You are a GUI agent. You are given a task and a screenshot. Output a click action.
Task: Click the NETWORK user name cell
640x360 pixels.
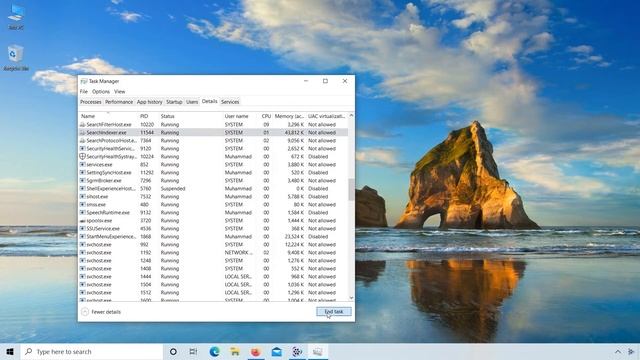238,253
